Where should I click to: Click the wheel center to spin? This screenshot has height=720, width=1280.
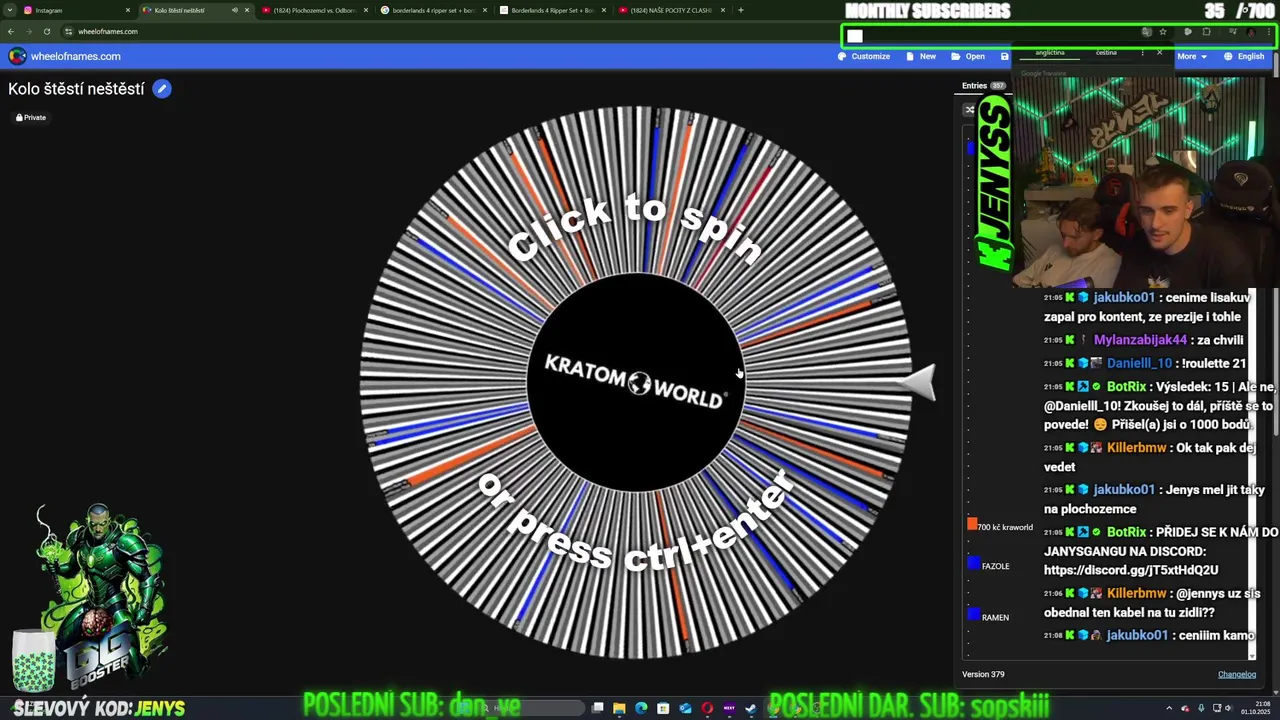635,383
